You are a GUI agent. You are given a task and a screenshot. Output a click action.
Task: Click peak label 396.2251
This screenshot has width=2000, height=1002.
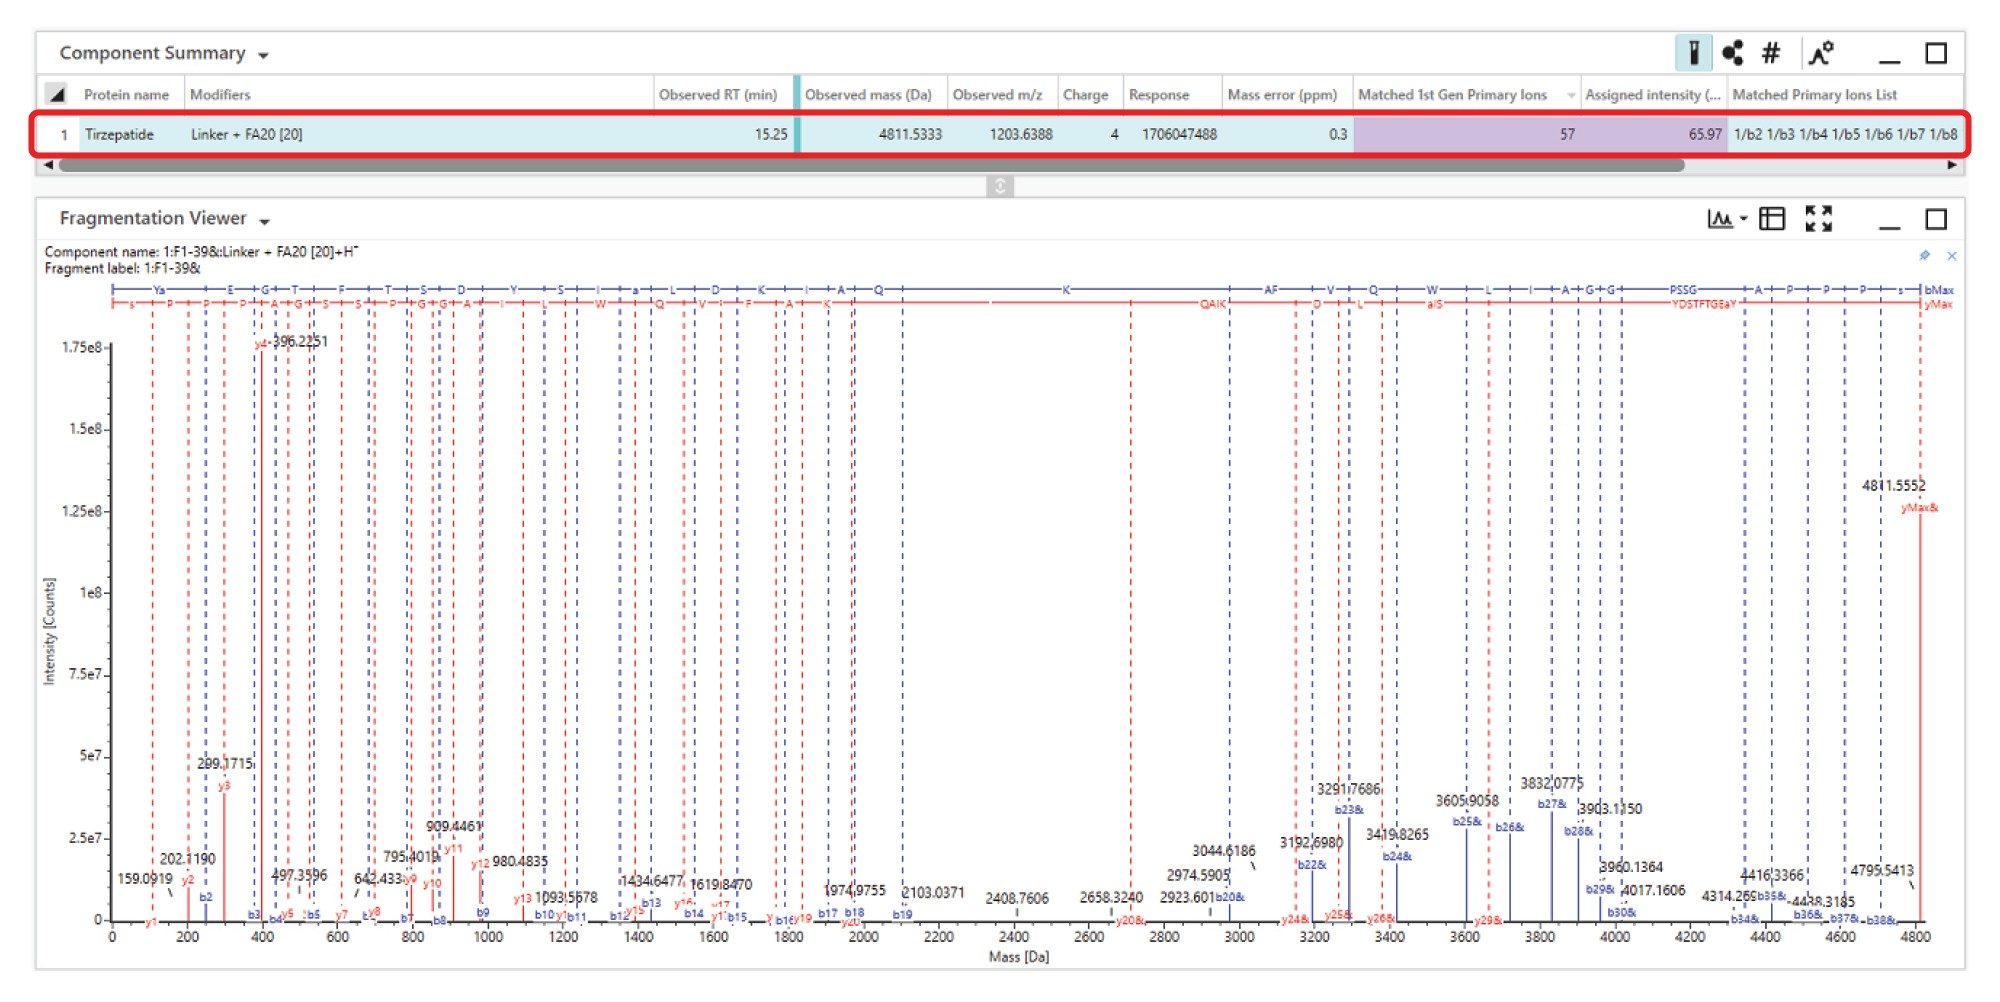[x=300, y=341]
